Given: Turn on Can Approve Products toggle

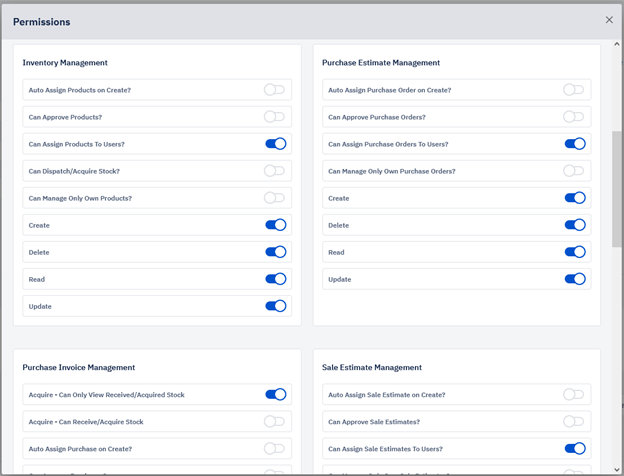Looking at the screenshot, I should (x=274, y=117).
